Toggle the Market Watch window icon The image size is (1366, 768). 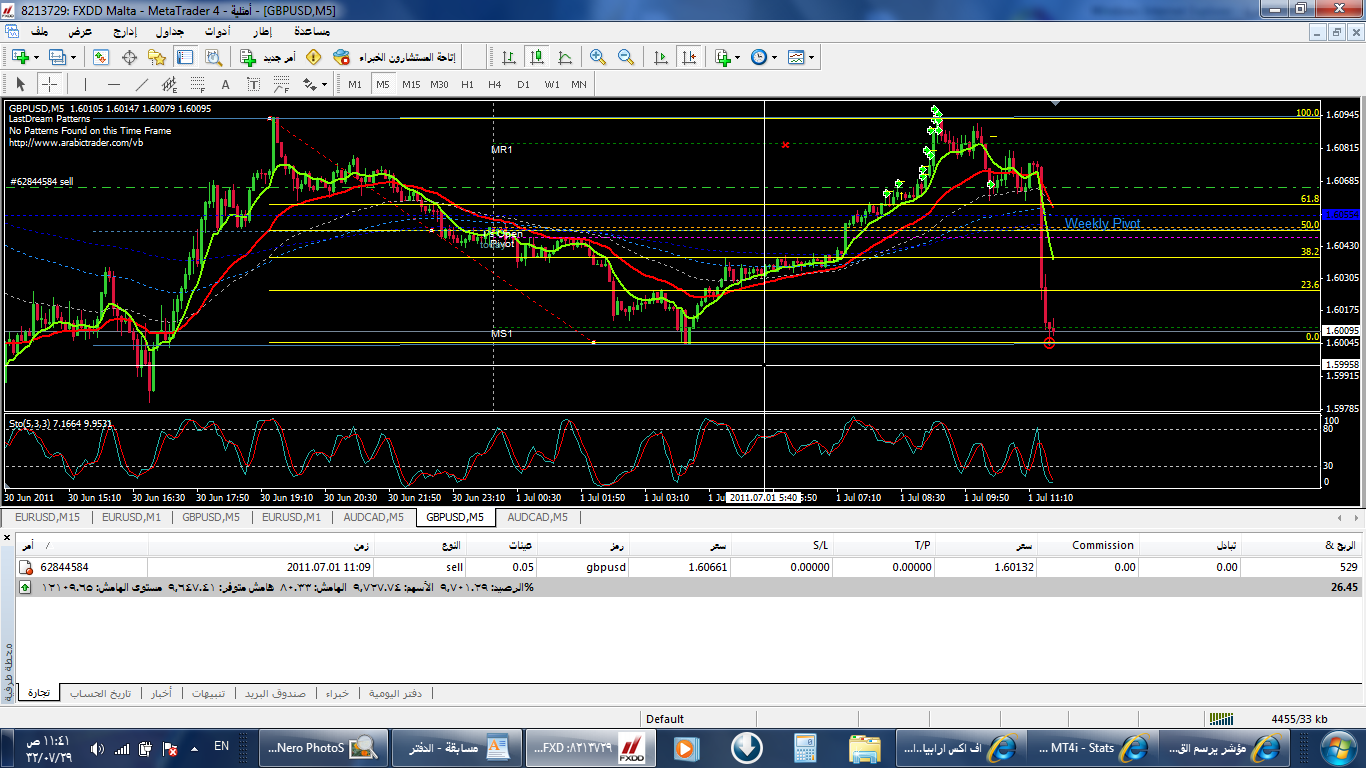tap(101, 57)
